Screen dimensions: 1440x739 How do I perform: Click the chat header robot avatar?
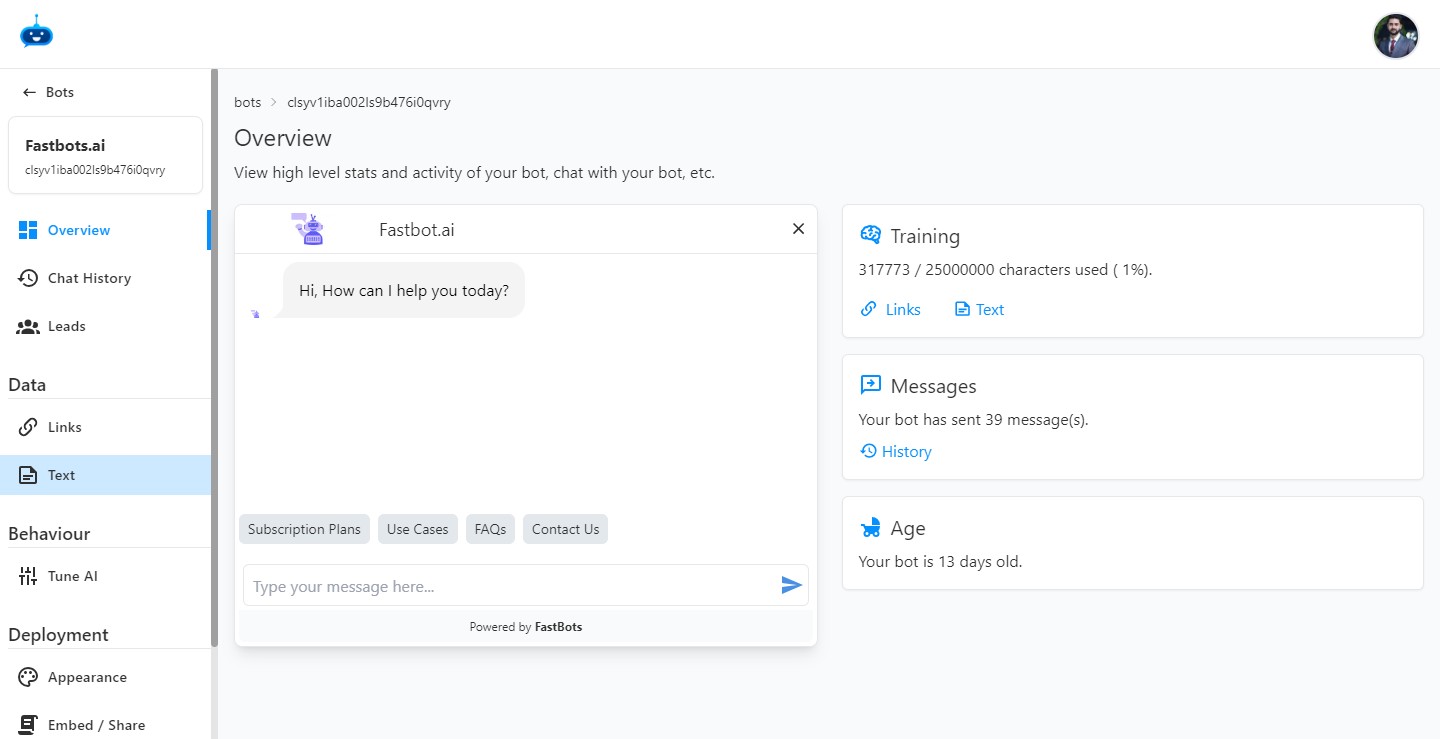click(308, 229)
